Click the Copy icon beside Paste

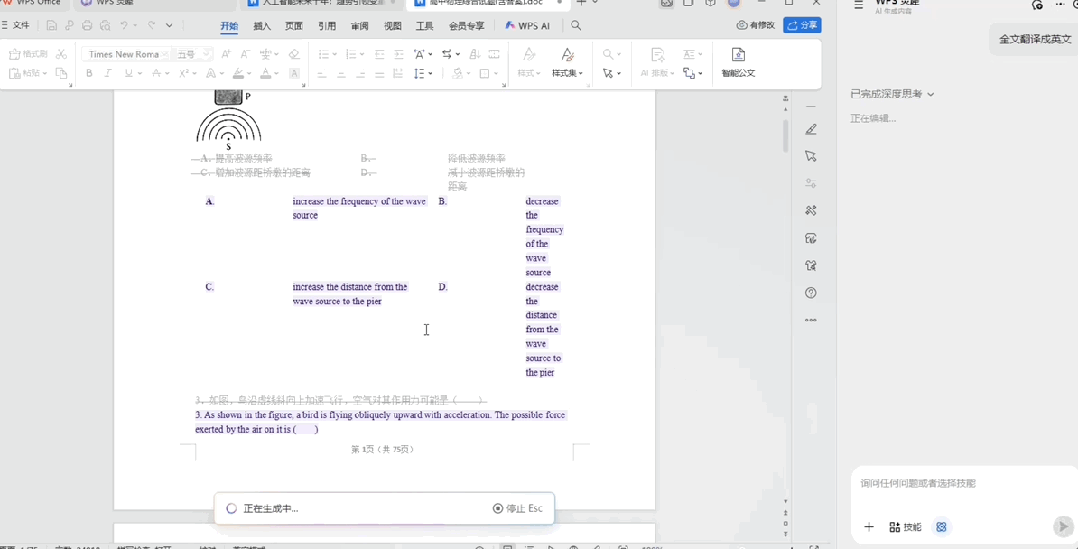coord(61,73)
